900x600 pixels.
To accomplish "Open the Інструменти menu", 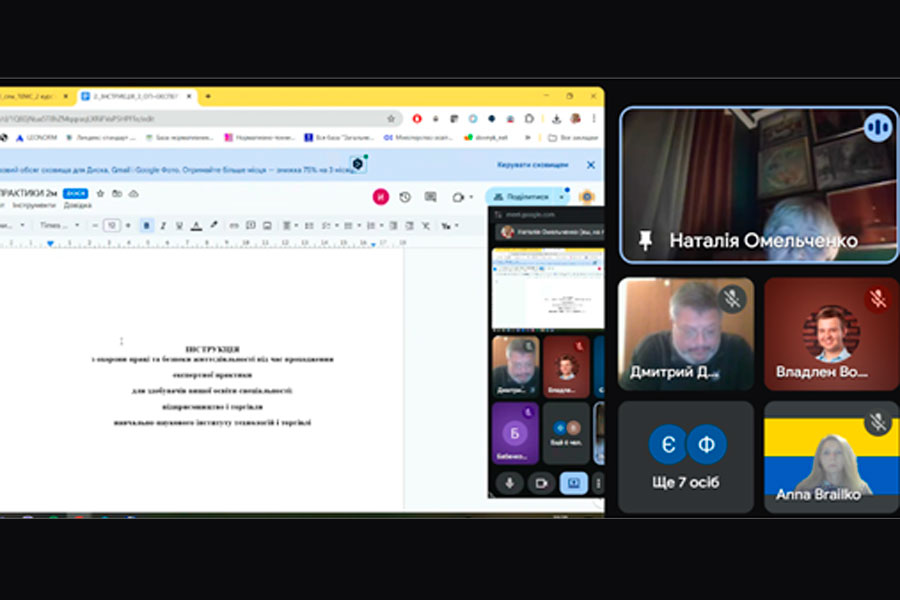I will [34, 206].
